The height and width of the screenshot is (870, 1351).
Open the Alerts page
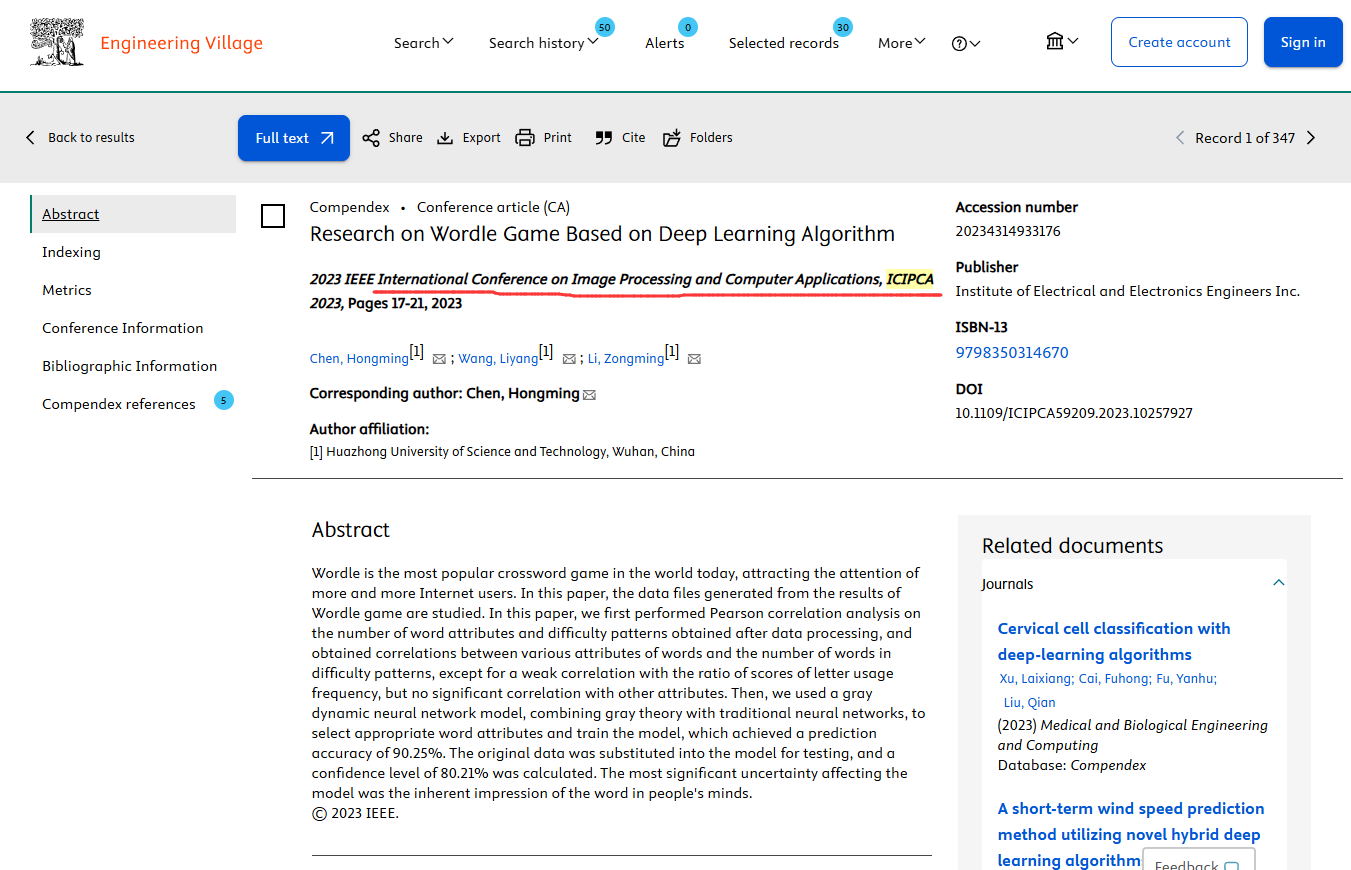coord(665,42)
